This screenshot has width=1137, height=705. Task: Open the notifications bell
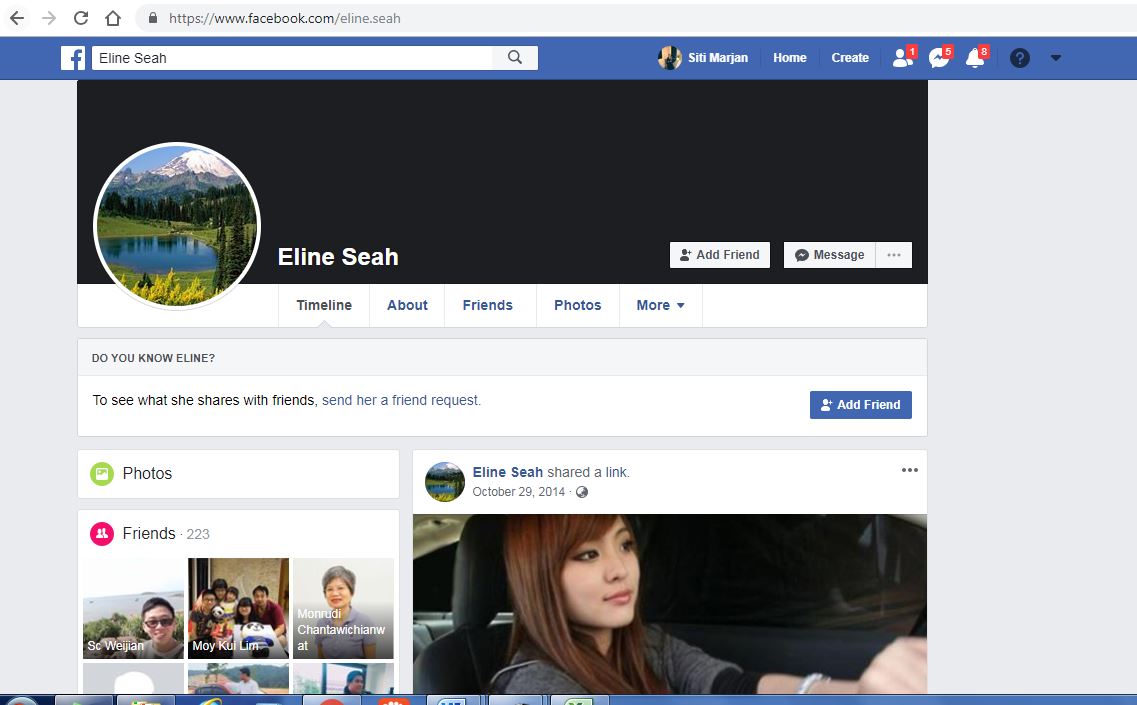(x=976, y=57)
